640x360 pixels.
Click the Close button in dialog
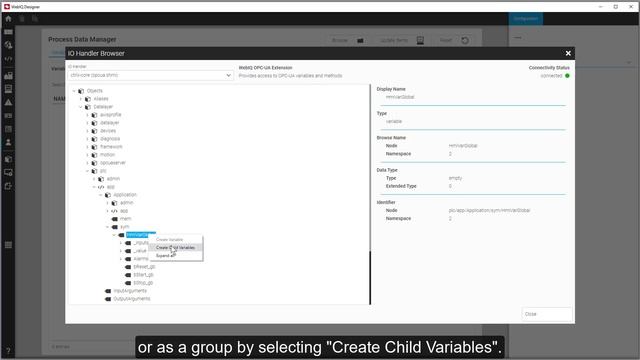[x=547, y=314]
